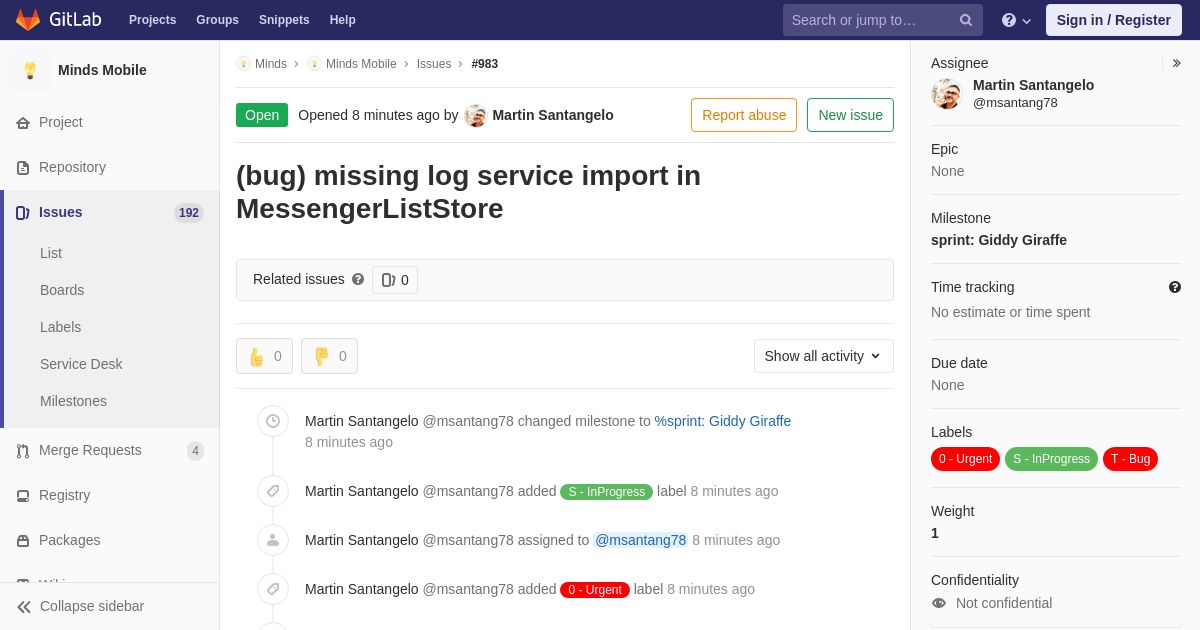Image resolution: width=1200 pixels, height=630 pixels.
Task: Click the Packages icon in sidebar
Action: click(23, 541)
